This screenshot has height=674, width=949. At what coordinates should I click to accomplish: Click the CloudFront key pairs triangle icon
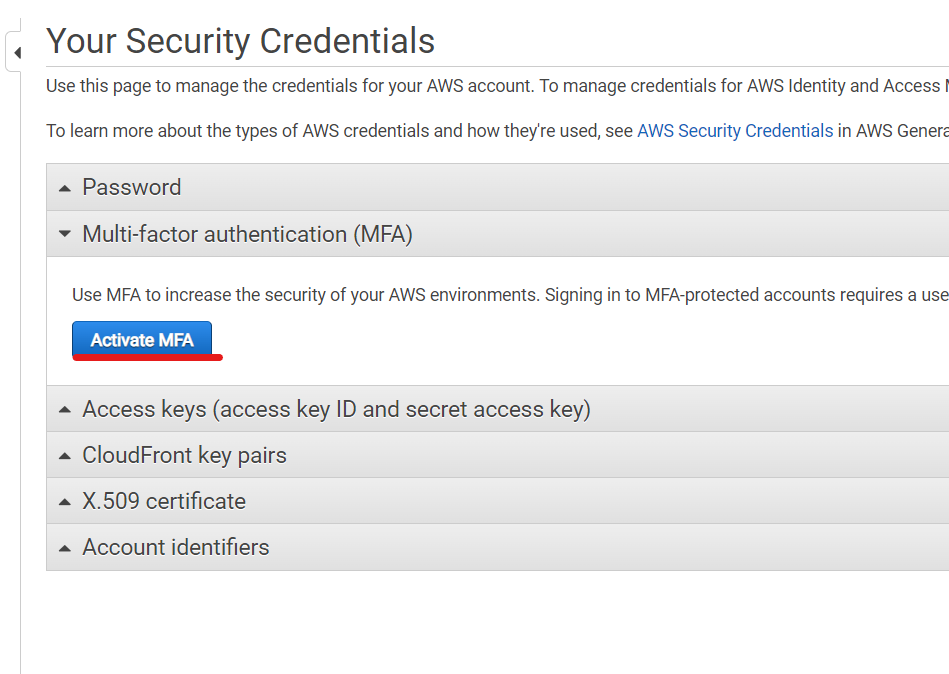tap(65, 456)
